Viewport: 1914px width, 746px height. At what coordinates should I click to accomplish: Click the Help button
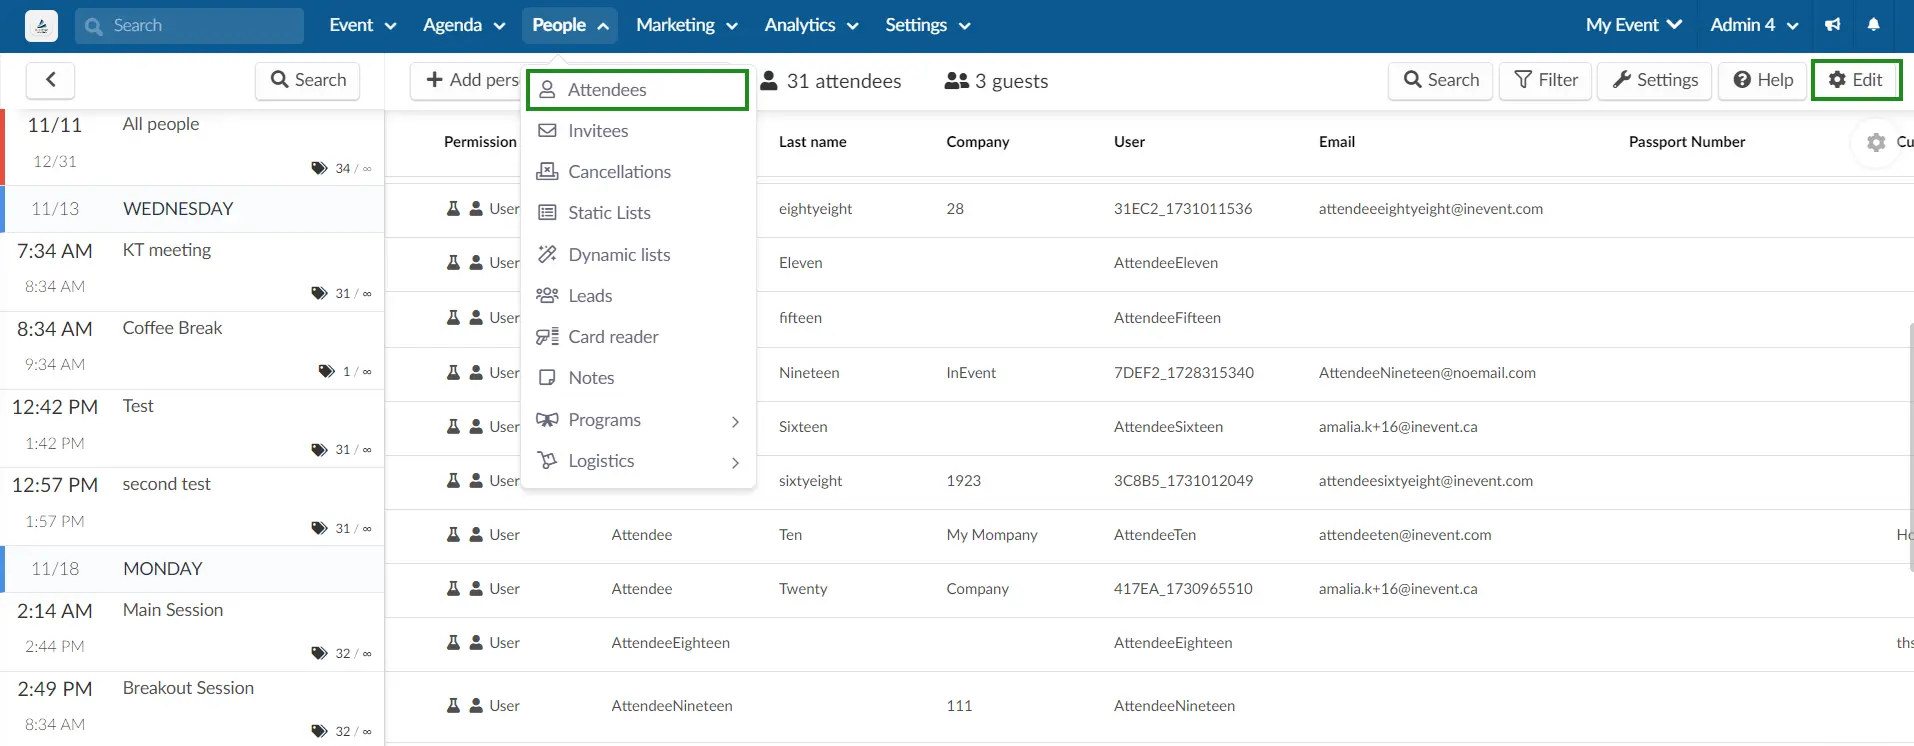coord(1763,80)
